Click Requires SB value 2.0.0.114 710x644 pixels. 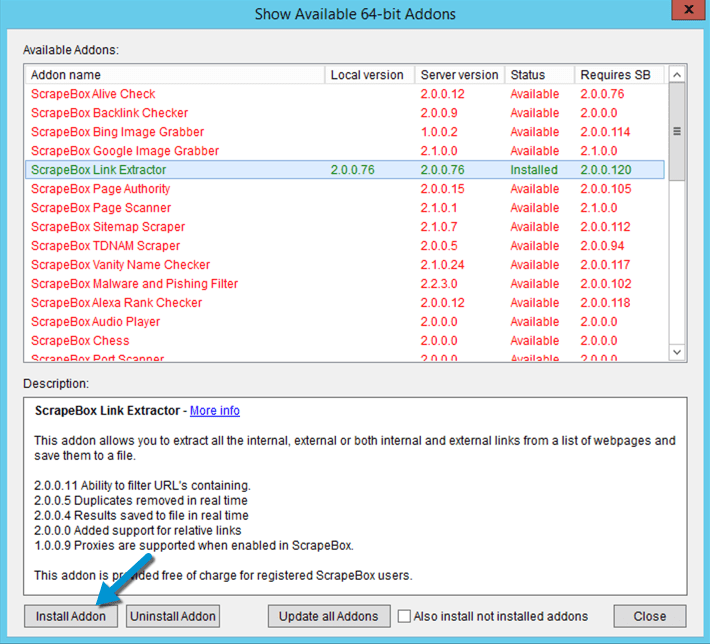(605, 132)
